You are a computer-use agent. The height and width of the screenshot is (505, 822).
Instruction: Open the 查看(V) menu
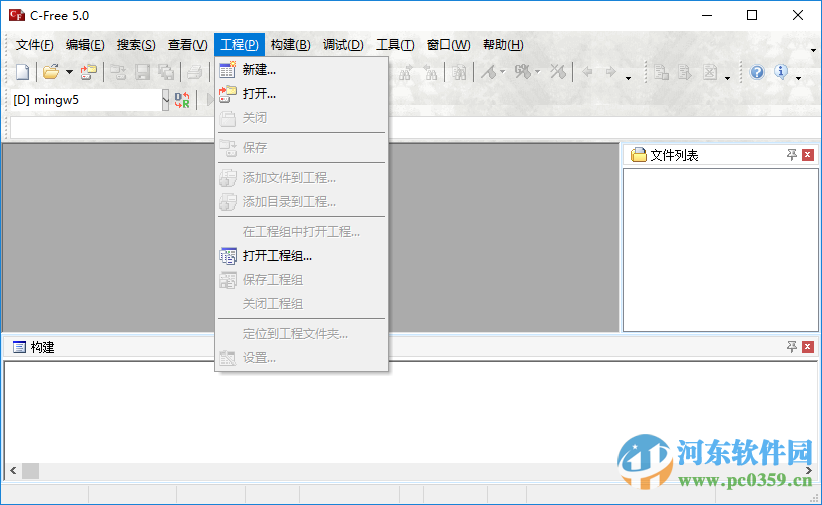click(187, 45)
